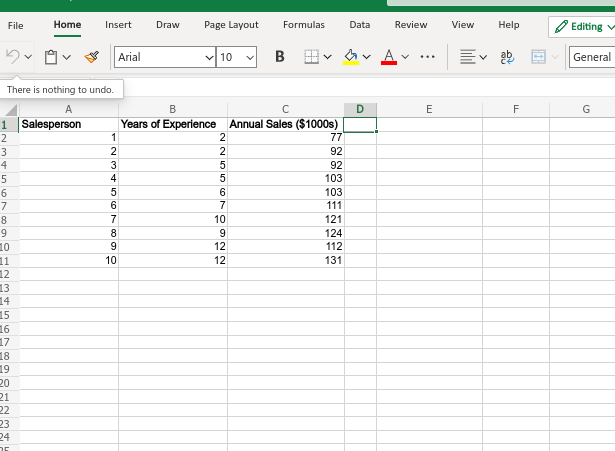Select row 1 header
This screenshot has width=615, height=451.
point(9,125)
